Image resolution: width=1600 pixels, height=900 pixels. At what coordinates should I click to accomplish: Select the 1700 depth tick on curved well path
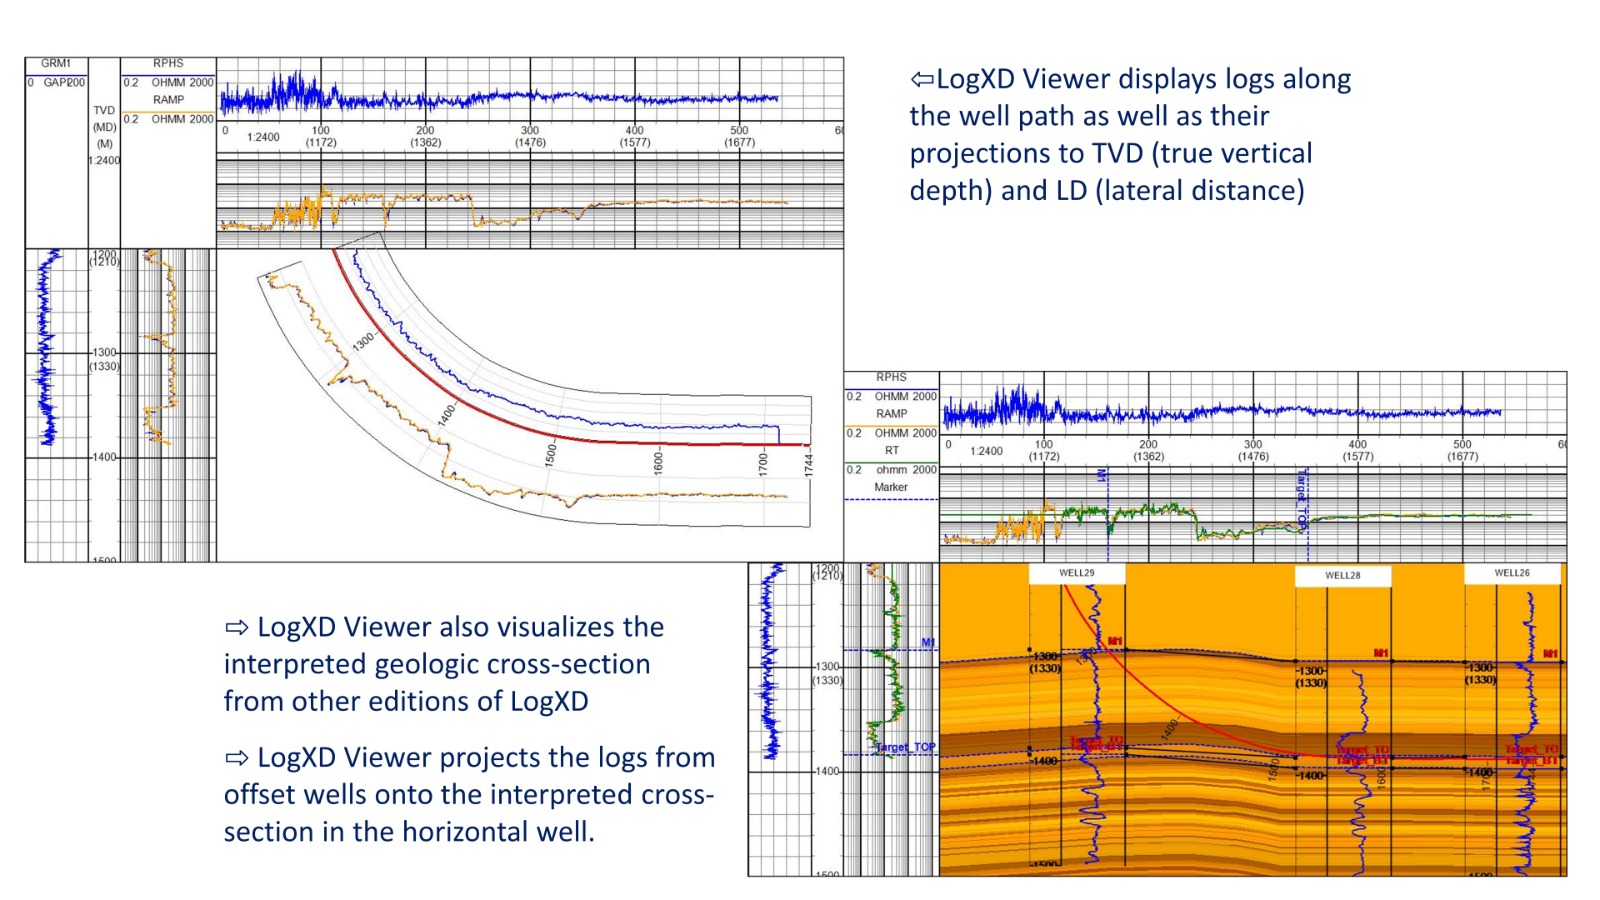763,464
